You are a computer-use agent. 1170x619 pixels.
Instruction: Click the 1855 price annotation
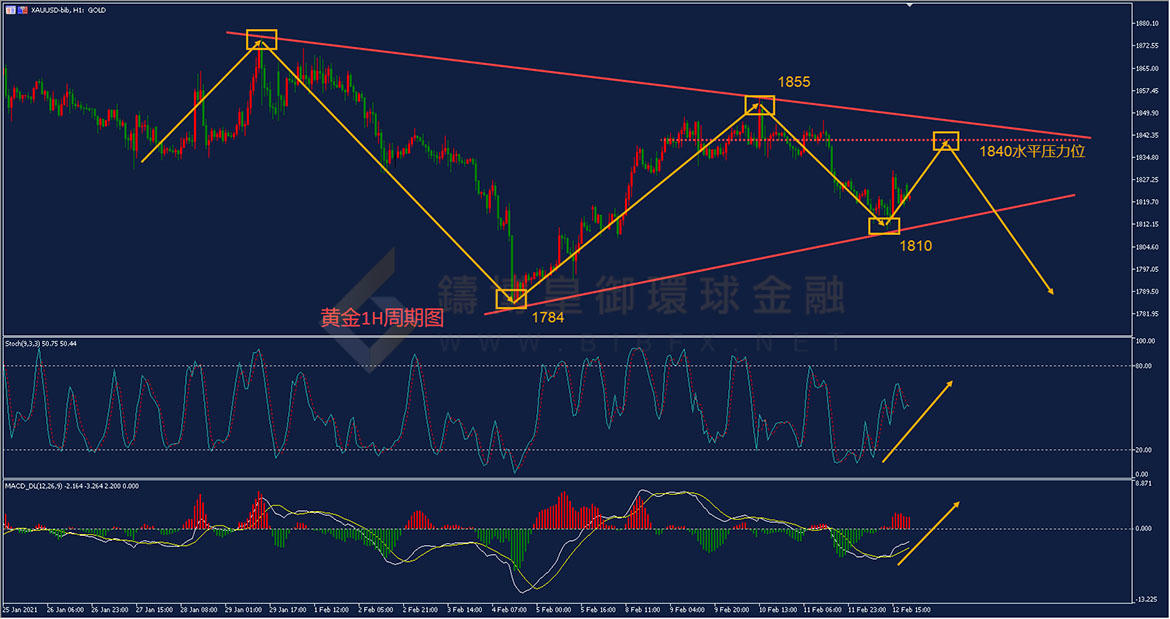click(794, 81)
